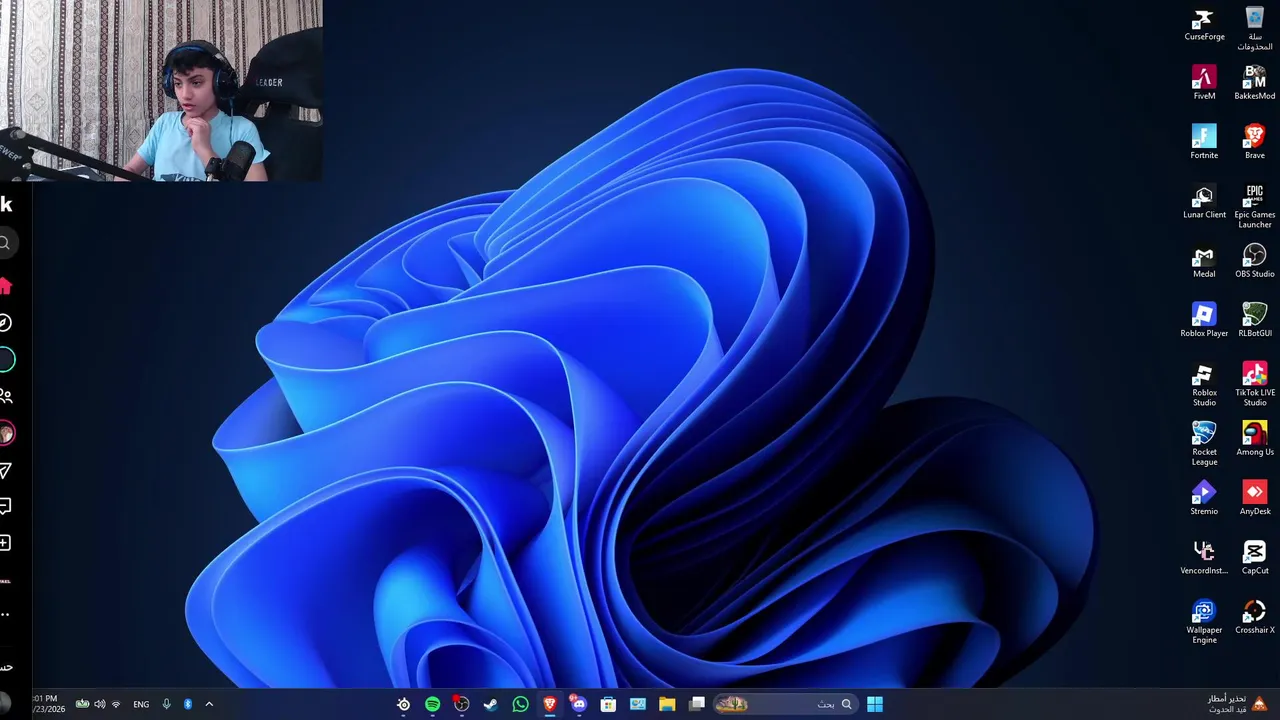Open Spotify from the taskbar

(432, 704)
